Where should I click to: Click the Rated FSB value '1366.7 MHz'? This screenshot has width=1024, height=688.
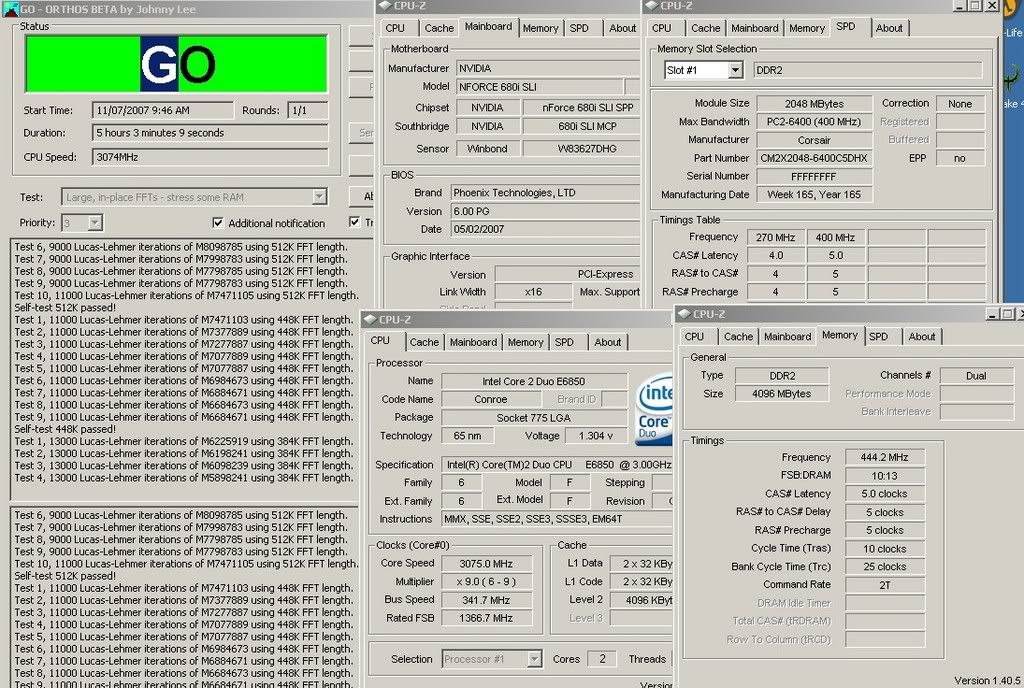point(487,618)
